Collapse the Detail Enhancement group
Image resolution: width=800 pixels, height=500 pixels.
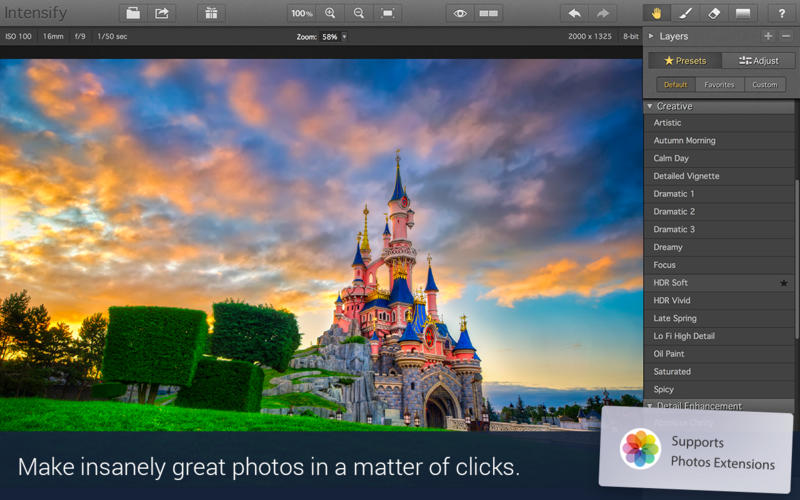650,406
